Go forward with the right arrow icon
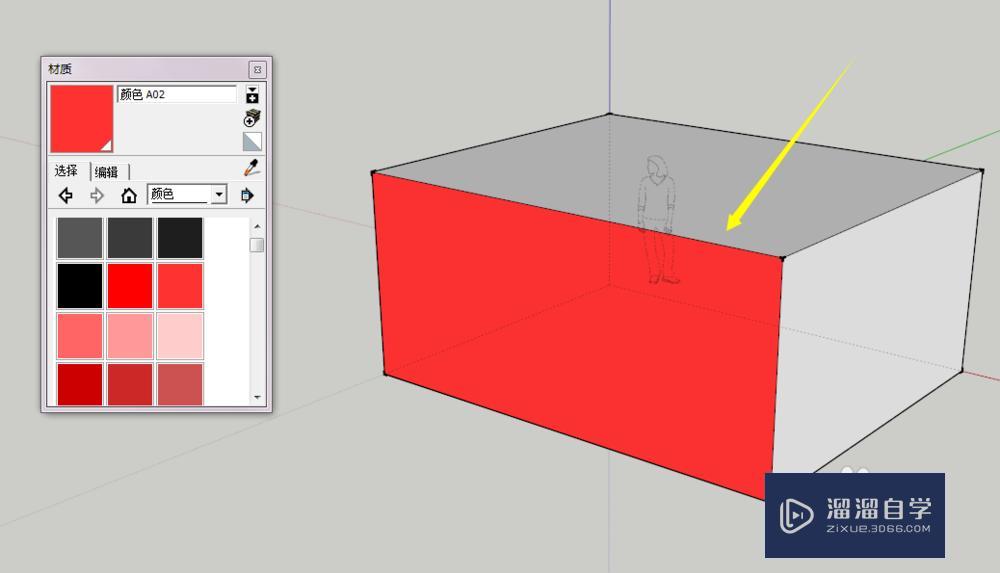Image resolution: width=1000 pixels, height=573 pixels. click(97, 195)
